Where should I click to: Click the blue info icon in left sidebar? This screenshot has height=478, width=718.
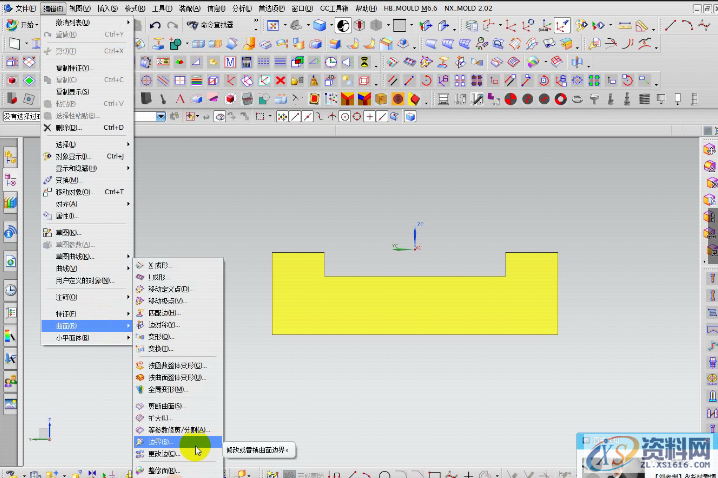tap(10, 232)
